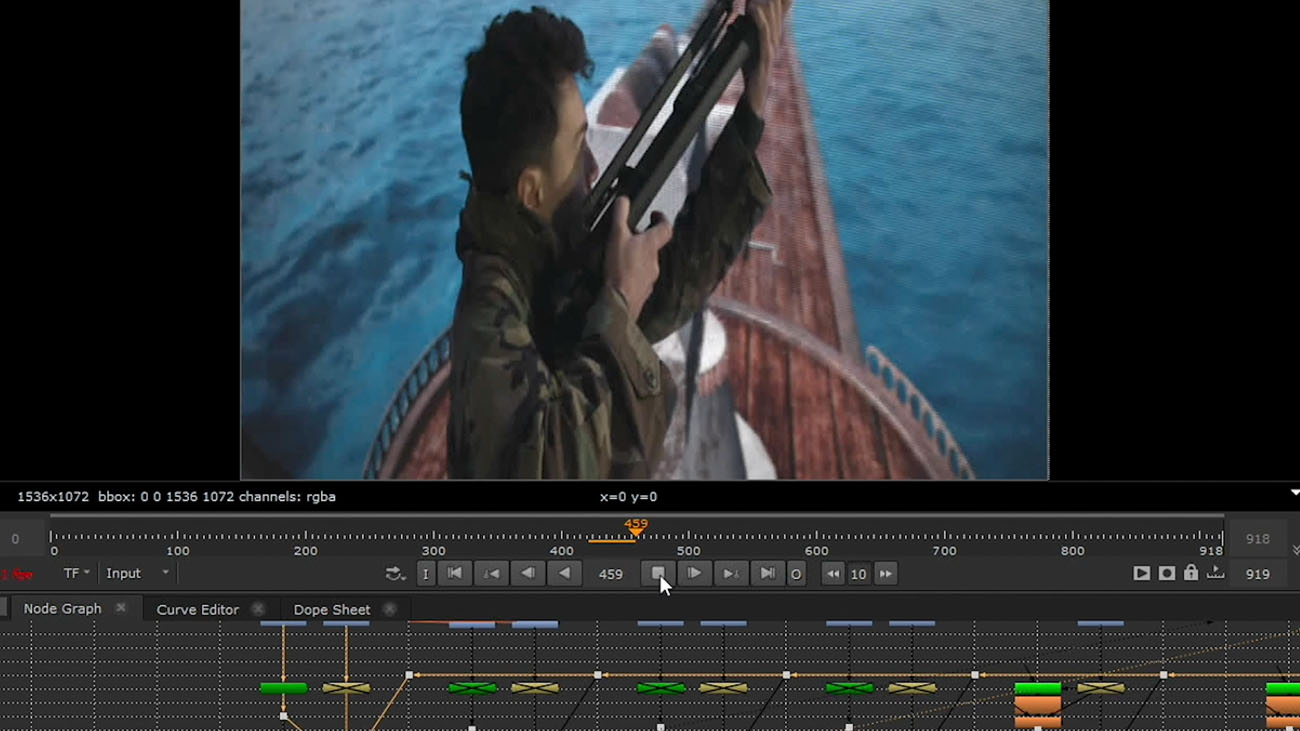Set the in point with the I button

coord(426,574)
